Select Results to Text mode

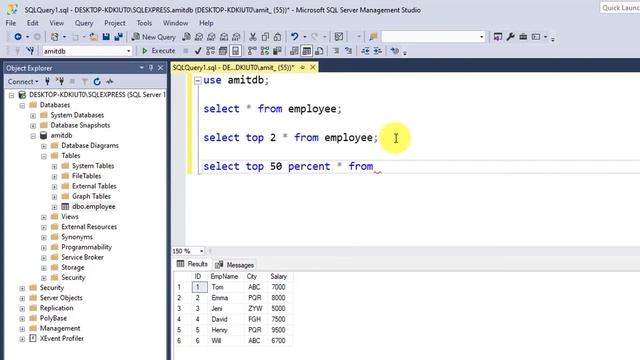point(294,51)
